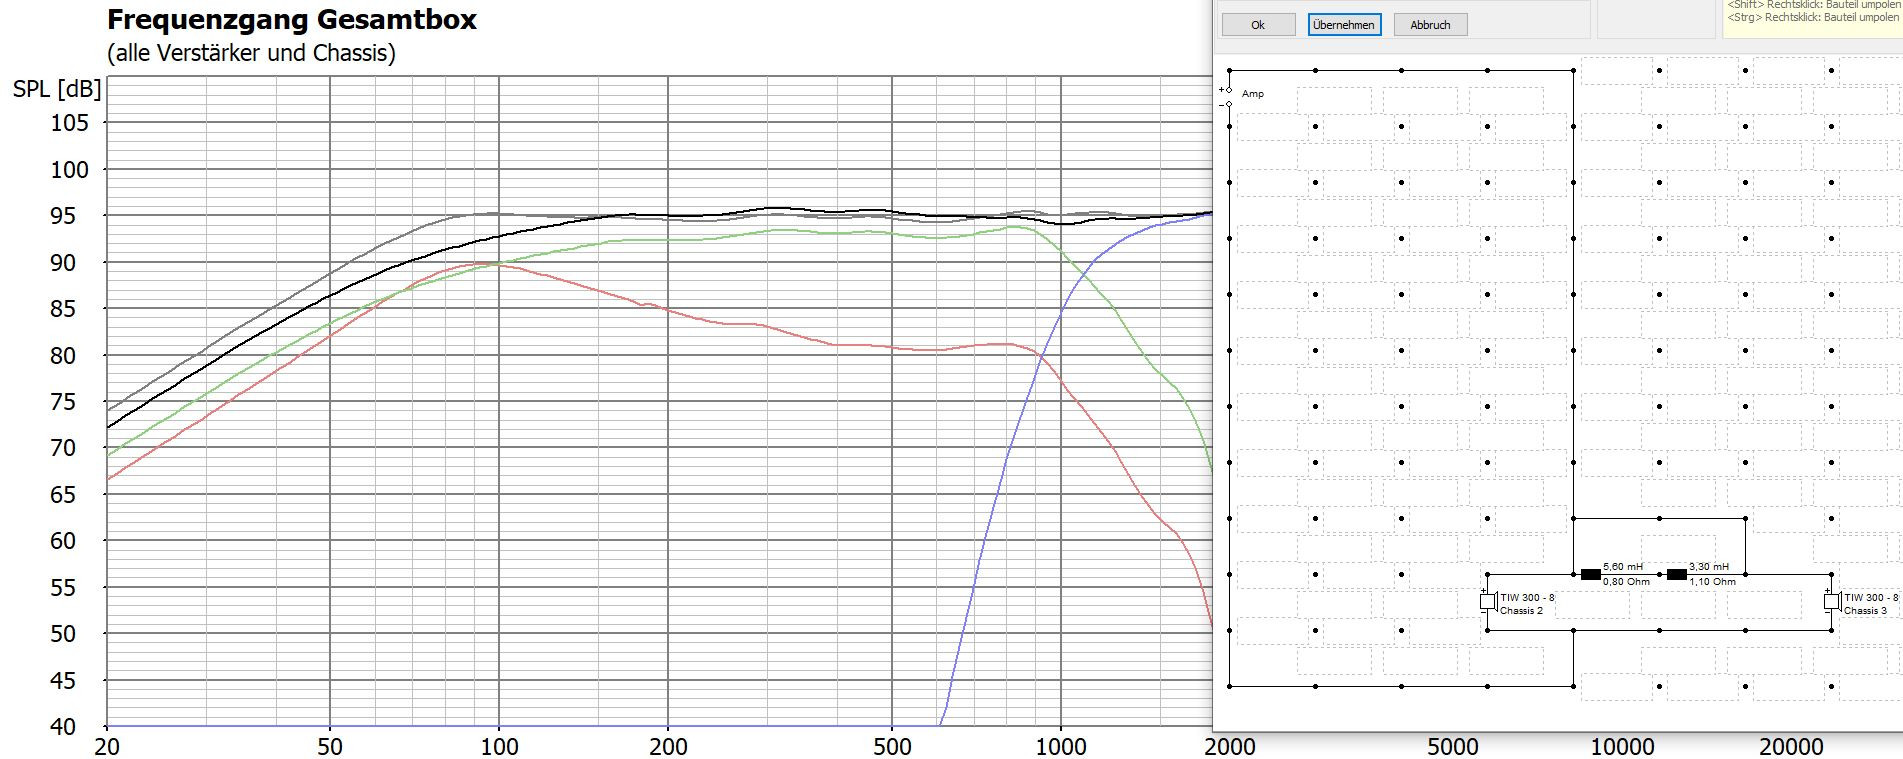Screen dimensions: 1903x759
Task: Click the Amp label in the schematic
Action: point(1253,94)
